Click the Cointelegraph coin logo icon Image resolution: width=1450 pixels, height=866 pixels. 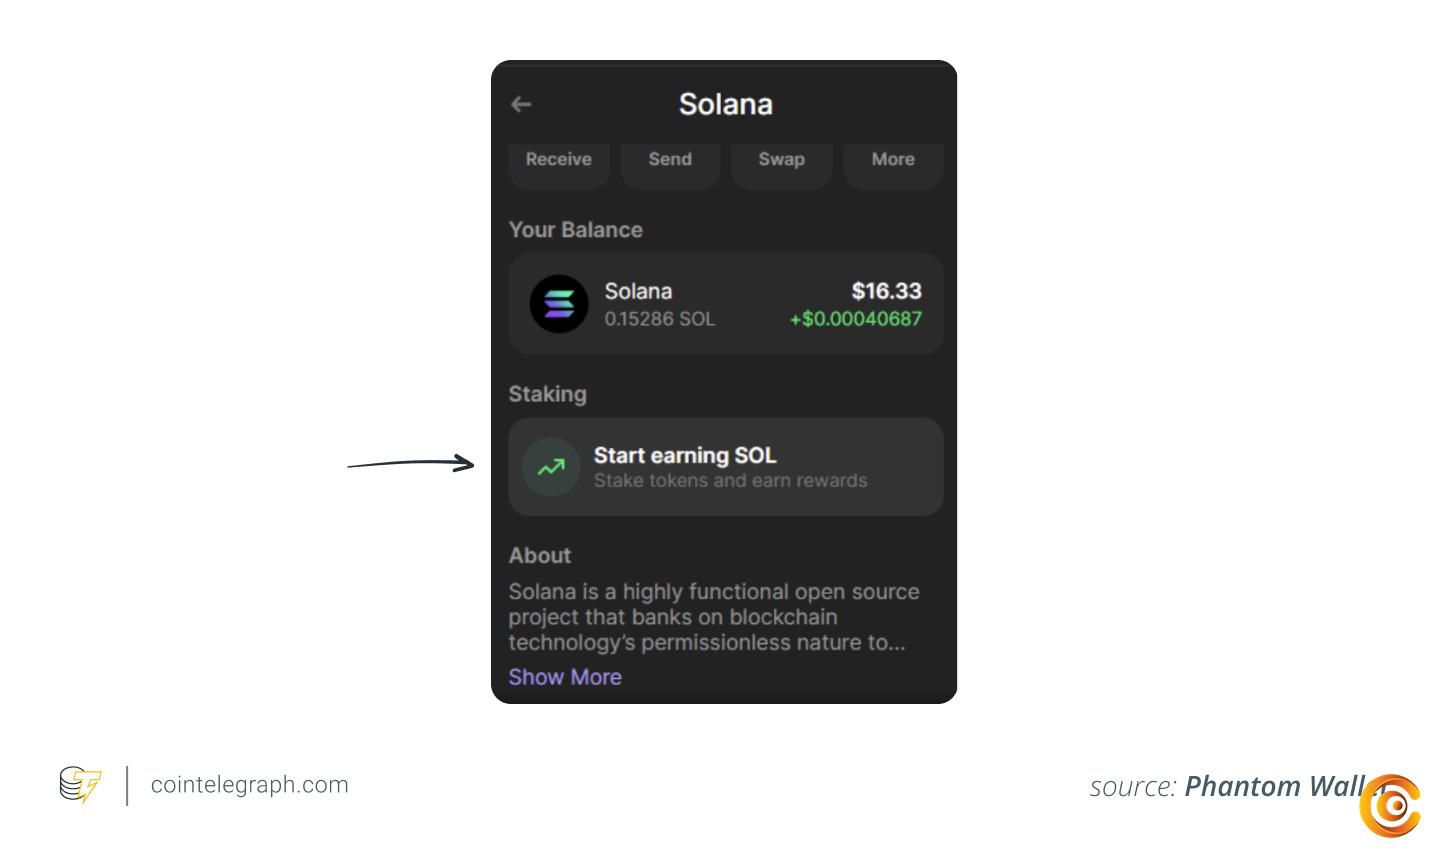point(80,785)
